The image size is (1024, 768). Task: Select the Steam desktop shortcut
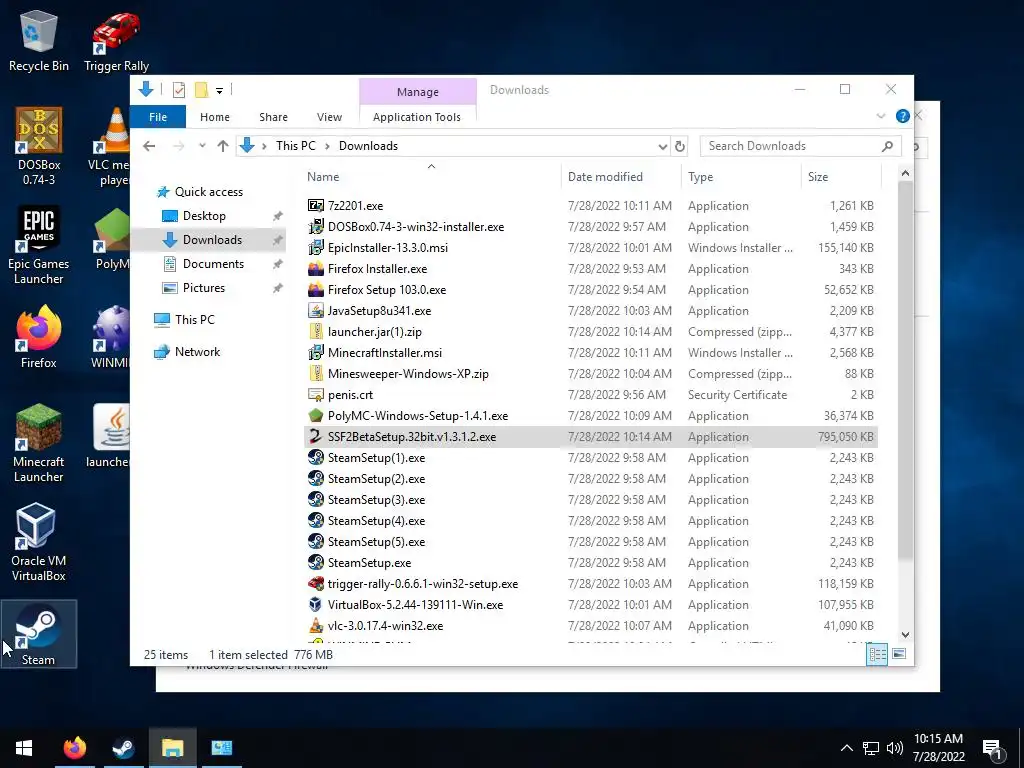tap(39, 634)
